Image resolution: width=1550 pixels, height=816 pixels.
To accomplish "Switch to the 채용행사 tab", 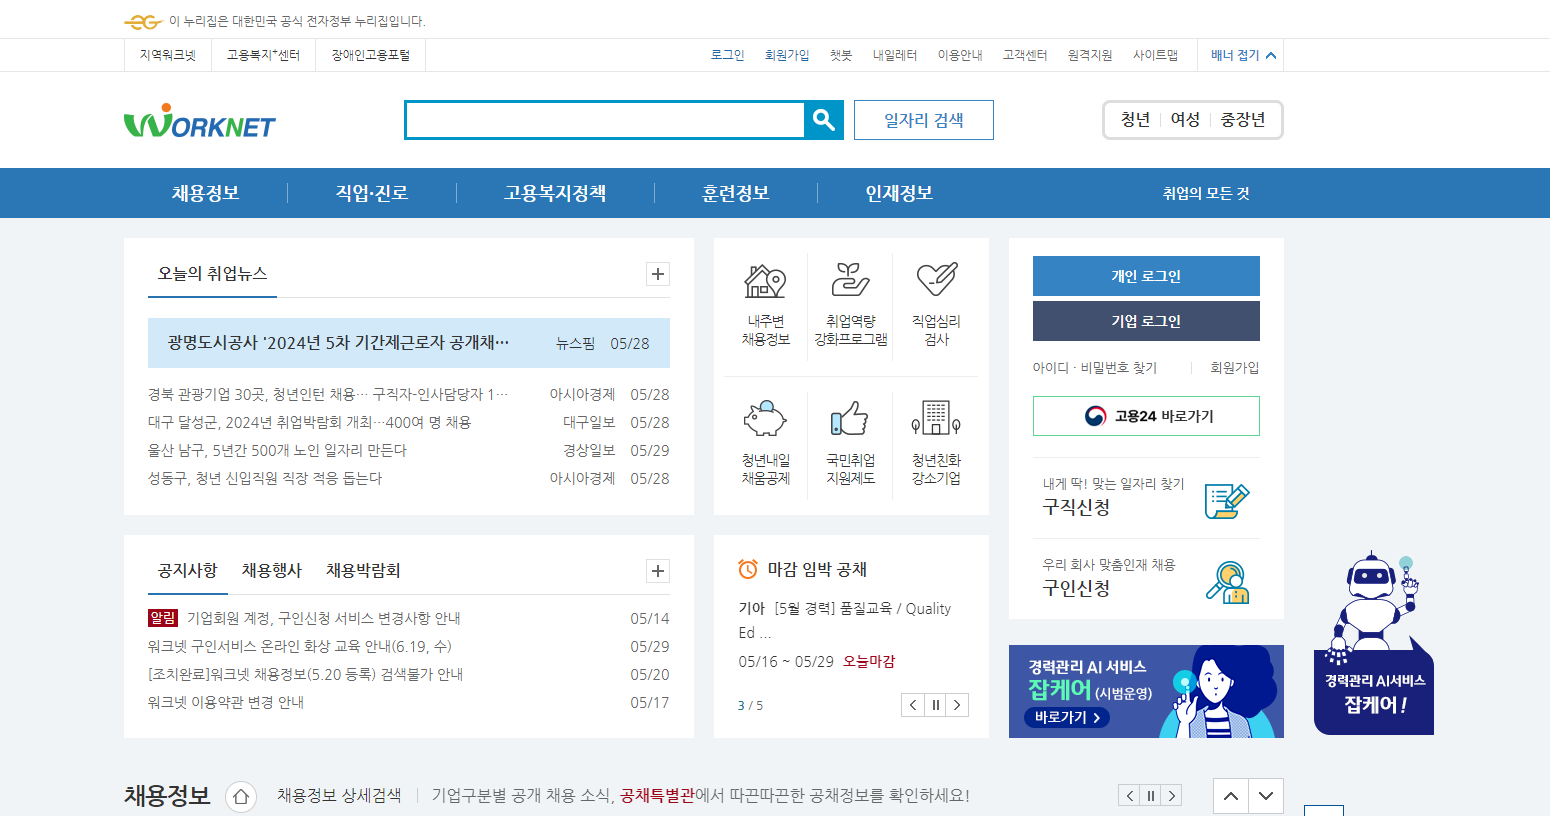I will pyautogui.click(x=271, y=570).
